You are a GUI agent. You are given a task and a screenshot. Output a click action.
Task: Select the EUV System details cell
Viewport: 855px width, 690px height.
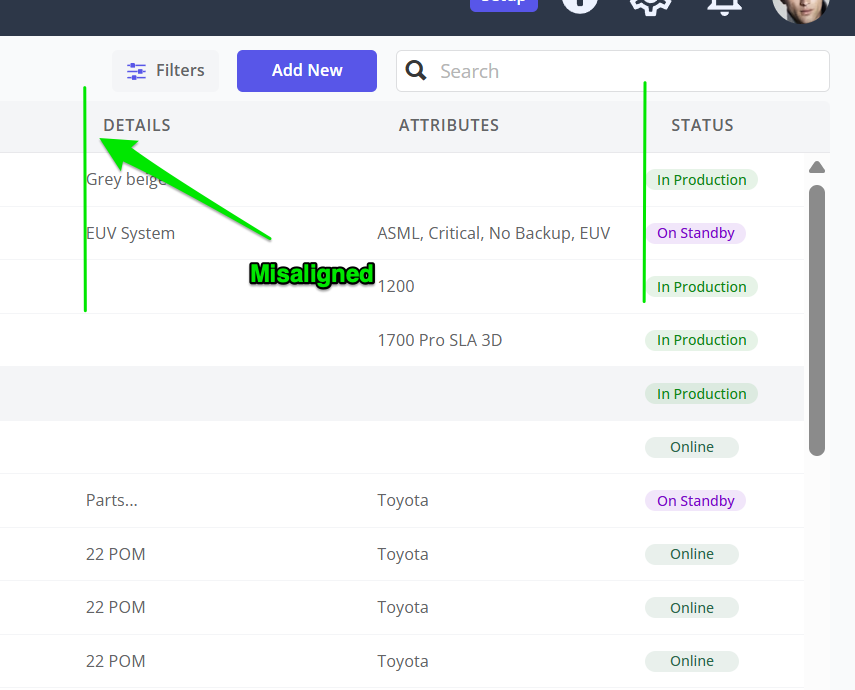point(130,233)
